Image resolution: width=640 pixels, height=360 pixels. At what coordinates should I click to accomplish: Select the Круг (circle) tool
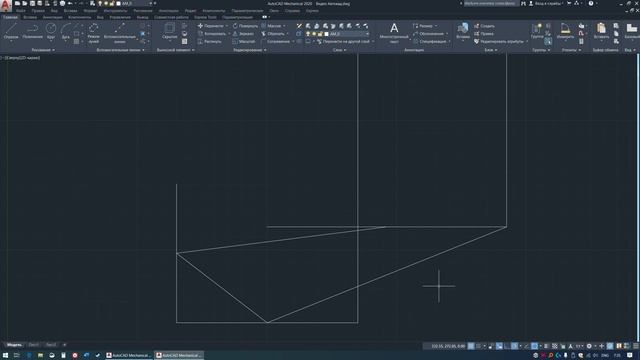[51, 31]
